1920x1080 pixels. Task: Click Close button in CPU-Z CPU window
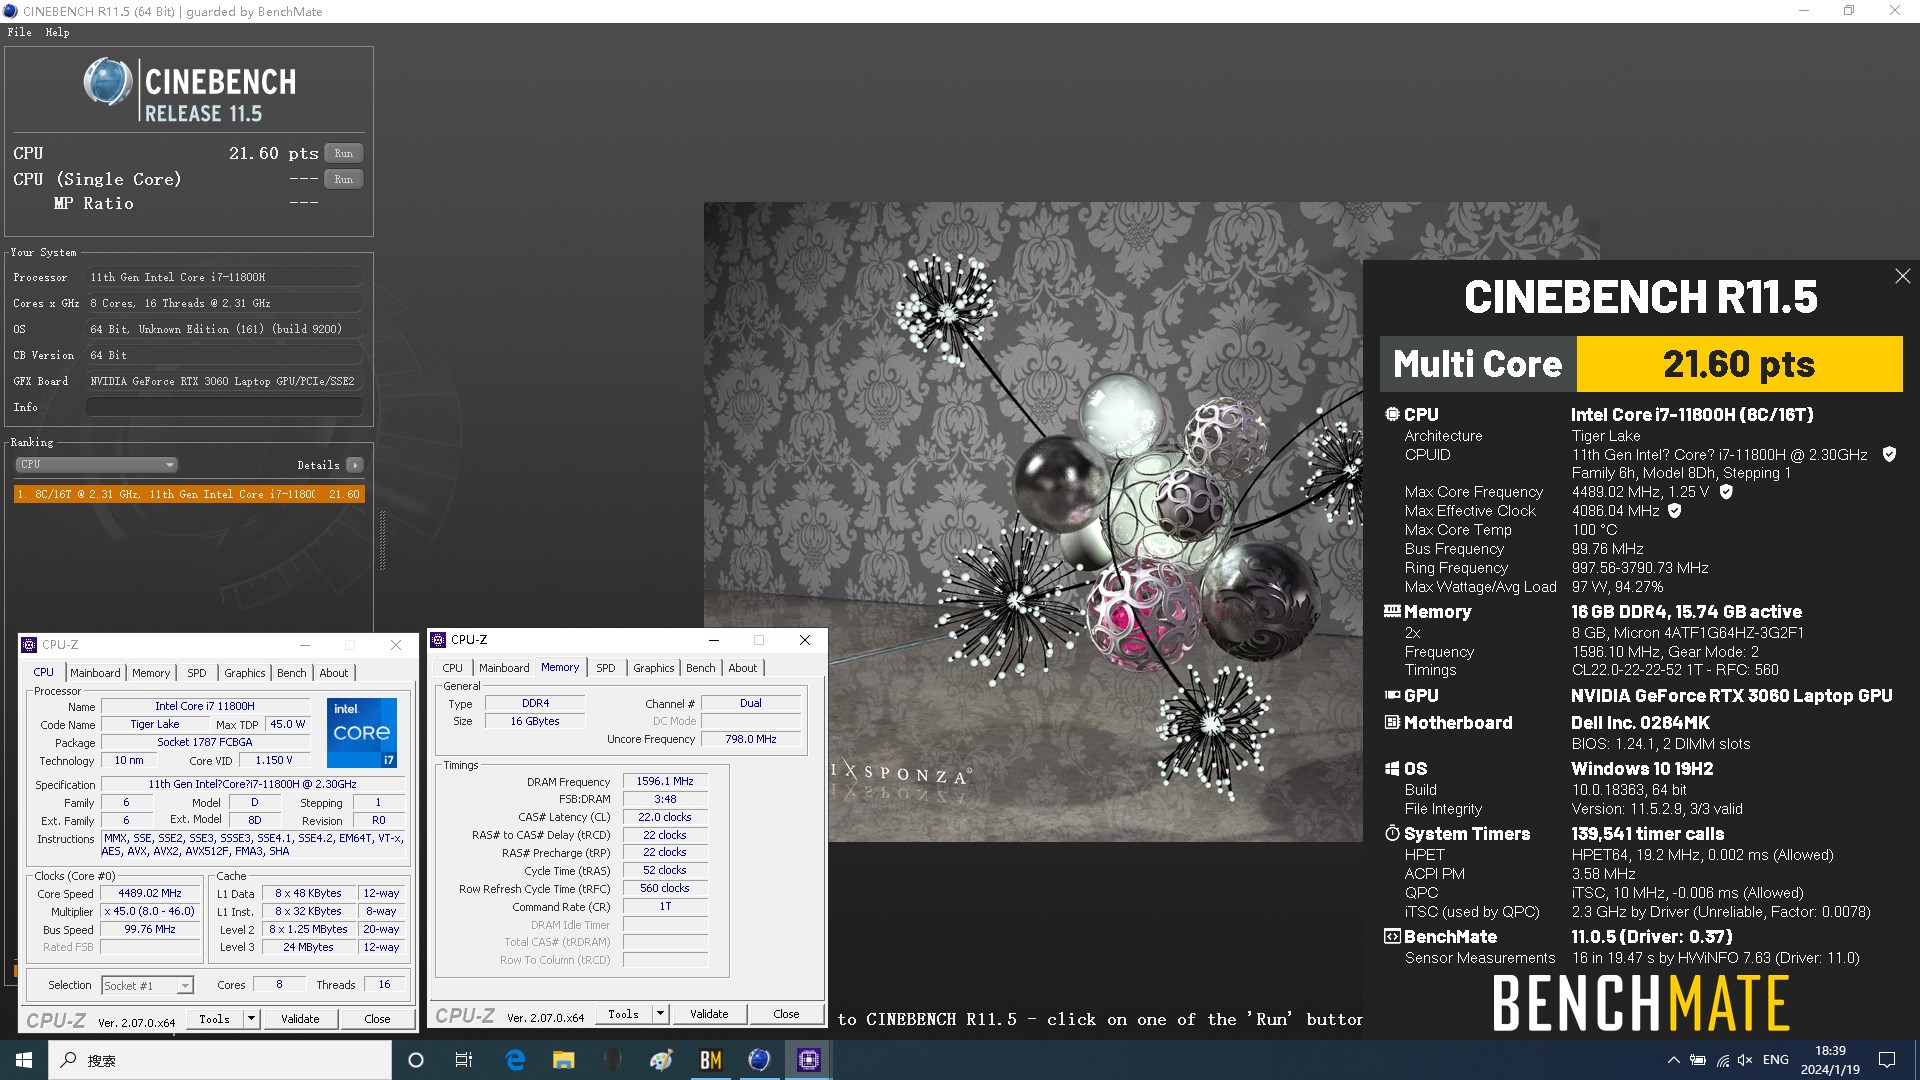pyautogui.click(x=377, y=1019)
